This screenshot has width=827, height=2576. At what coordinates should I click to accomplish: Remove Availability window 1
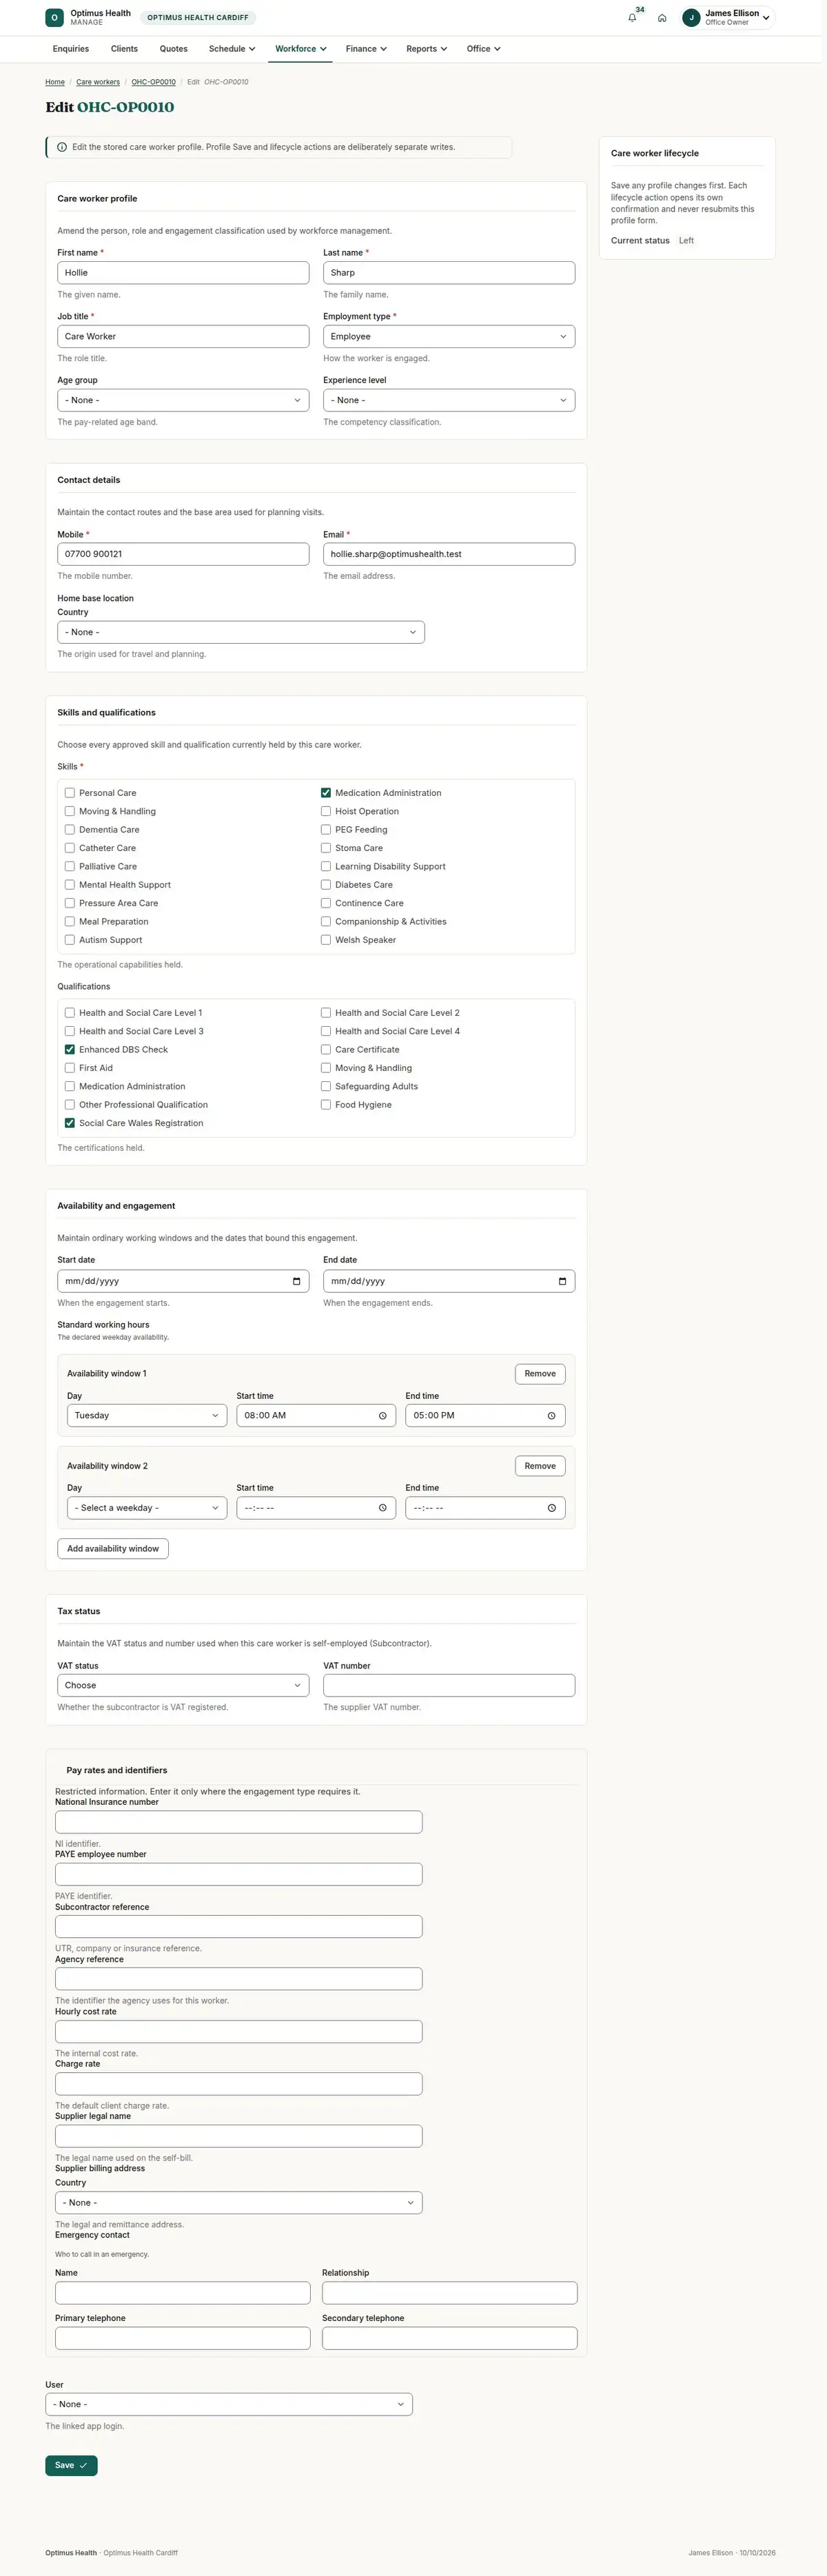click(x=540, y=1373)
